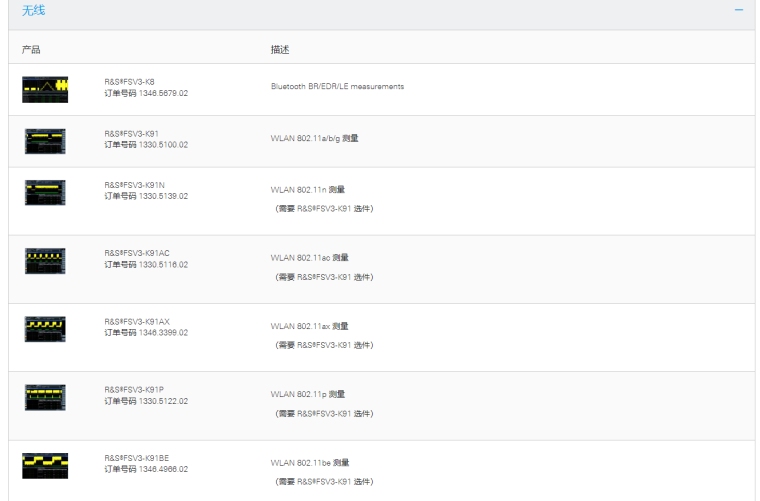Click the 描述 column header
760x501 pixels.
pos(280,49)
